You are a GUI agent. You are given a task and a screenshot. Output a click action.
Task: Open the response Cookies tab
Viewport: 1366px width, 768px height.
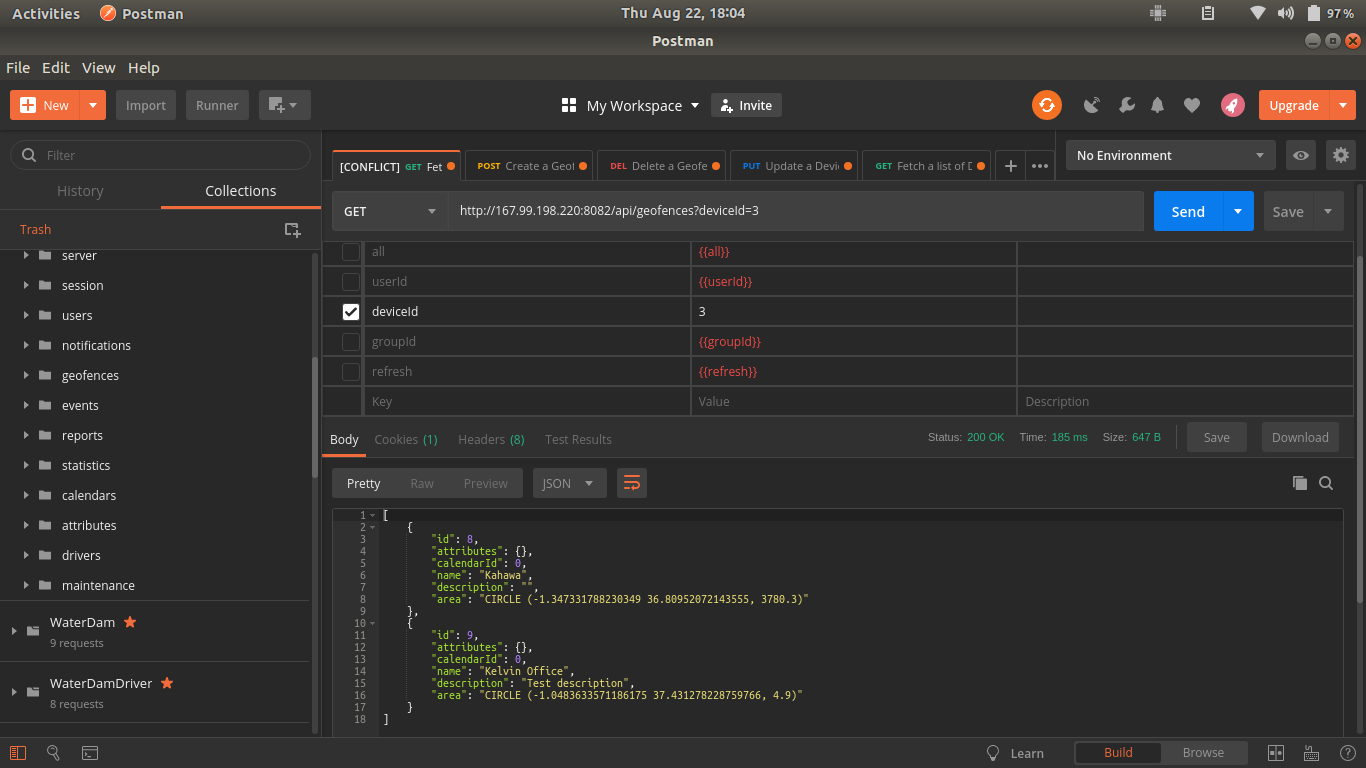406,439
